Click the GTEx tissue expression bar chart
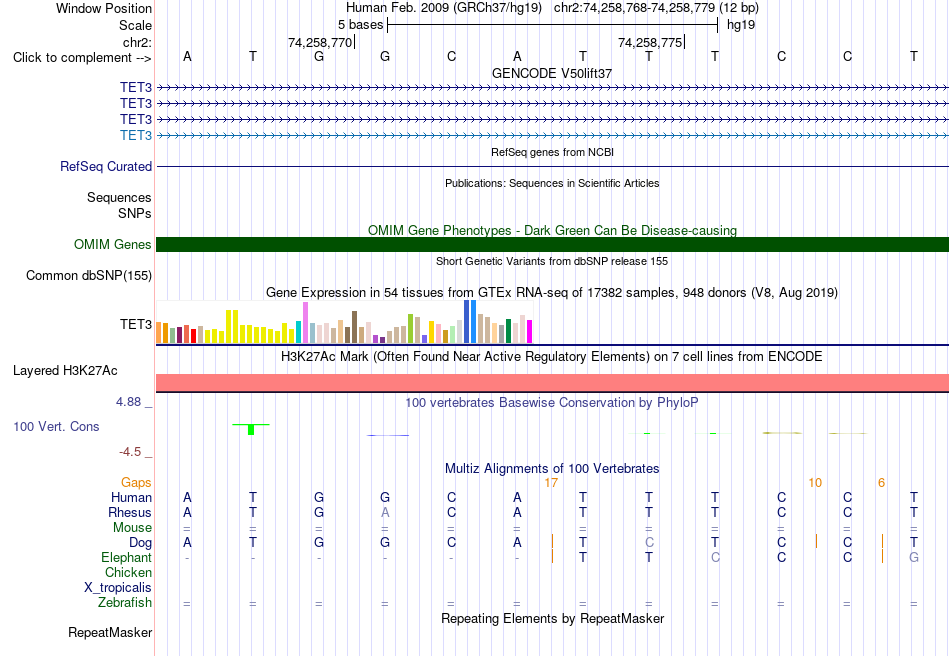Viewport: 950px width, 656px height. pyautogui.click(x=344, y=322)
